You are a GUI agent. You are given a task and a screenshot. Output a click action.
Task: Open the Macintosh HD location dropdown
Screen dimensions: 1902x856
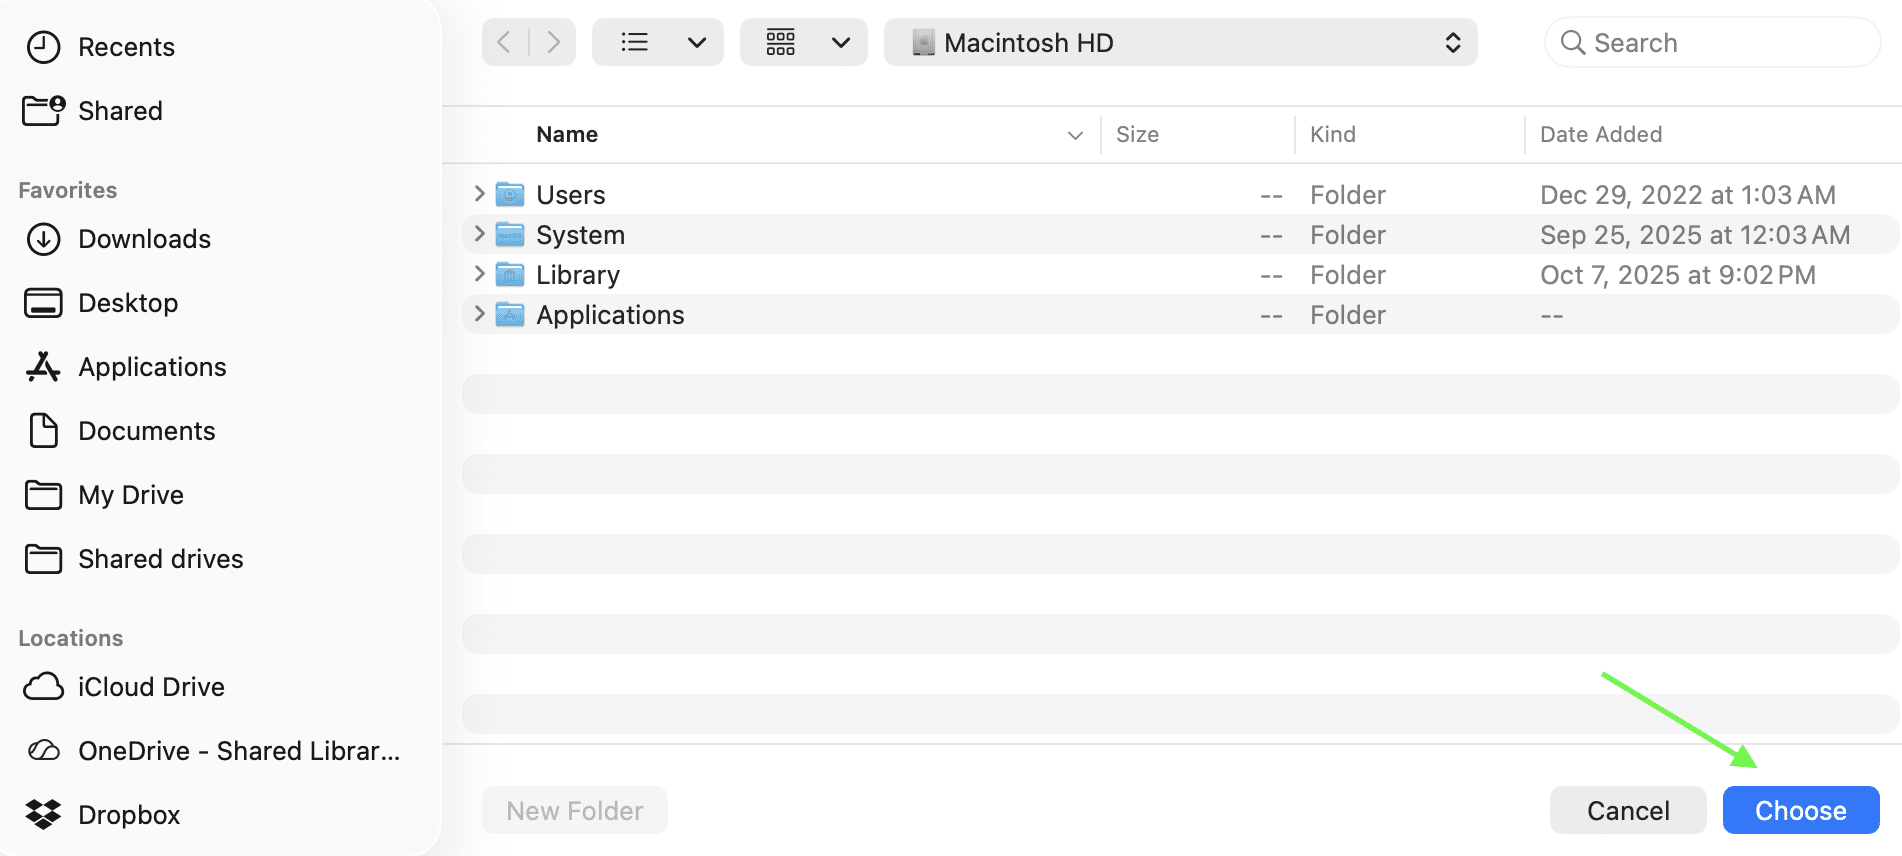point(1180,43)
